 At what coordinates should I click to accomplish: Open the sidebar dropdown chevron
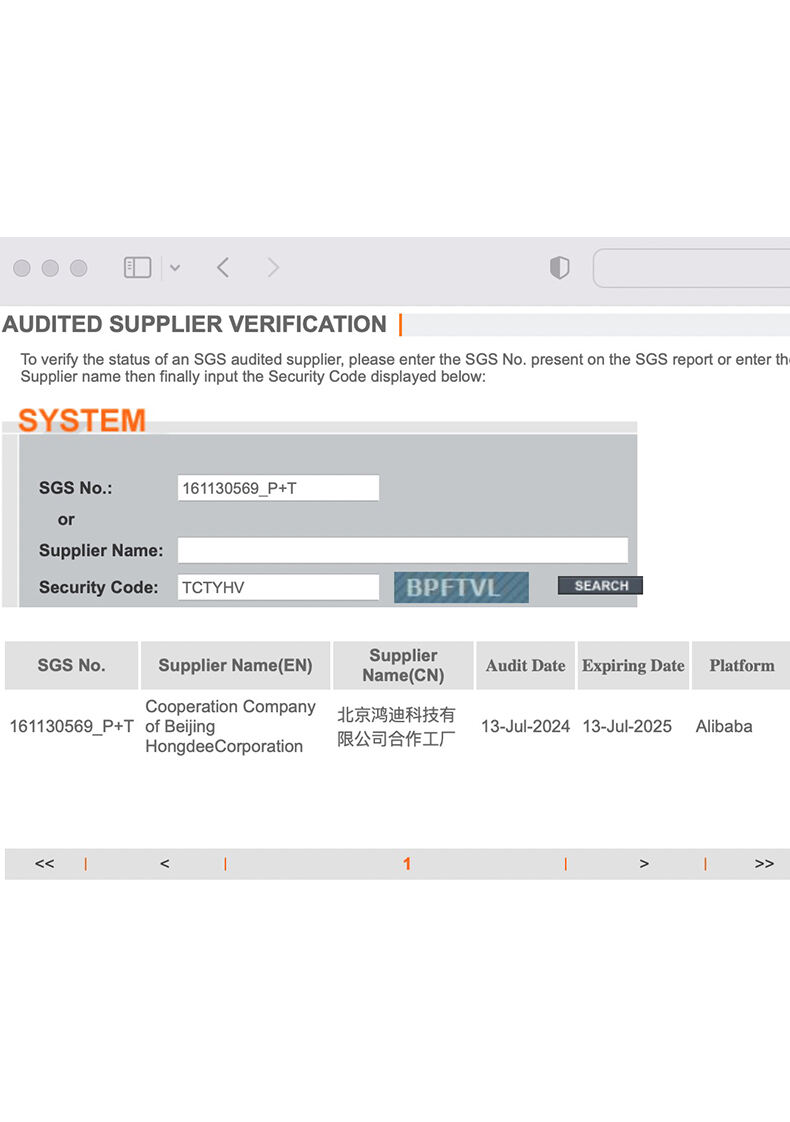(x=175, y=268)
